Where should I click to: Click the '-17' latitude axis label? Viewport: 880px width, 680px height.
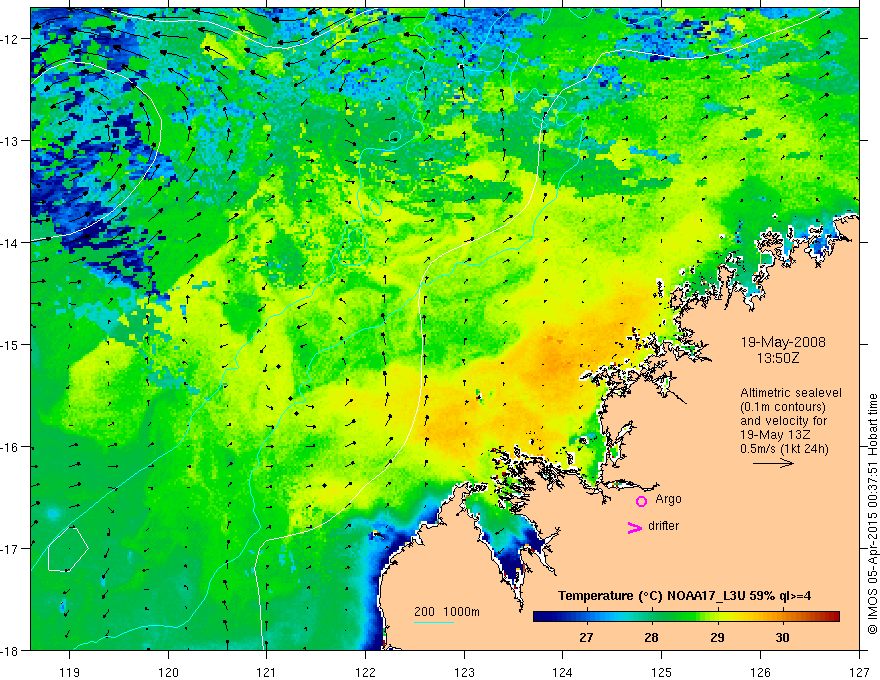(10, 548)
